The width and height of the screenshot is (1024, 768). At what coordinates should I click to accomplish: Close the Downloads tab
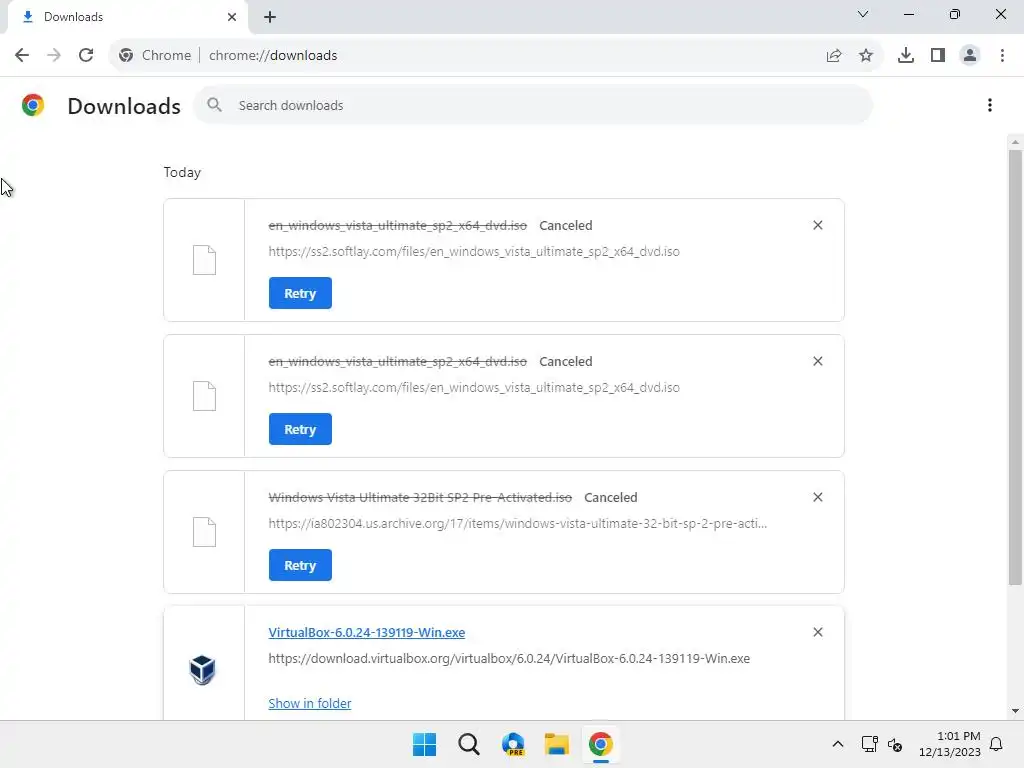(232, 17)
